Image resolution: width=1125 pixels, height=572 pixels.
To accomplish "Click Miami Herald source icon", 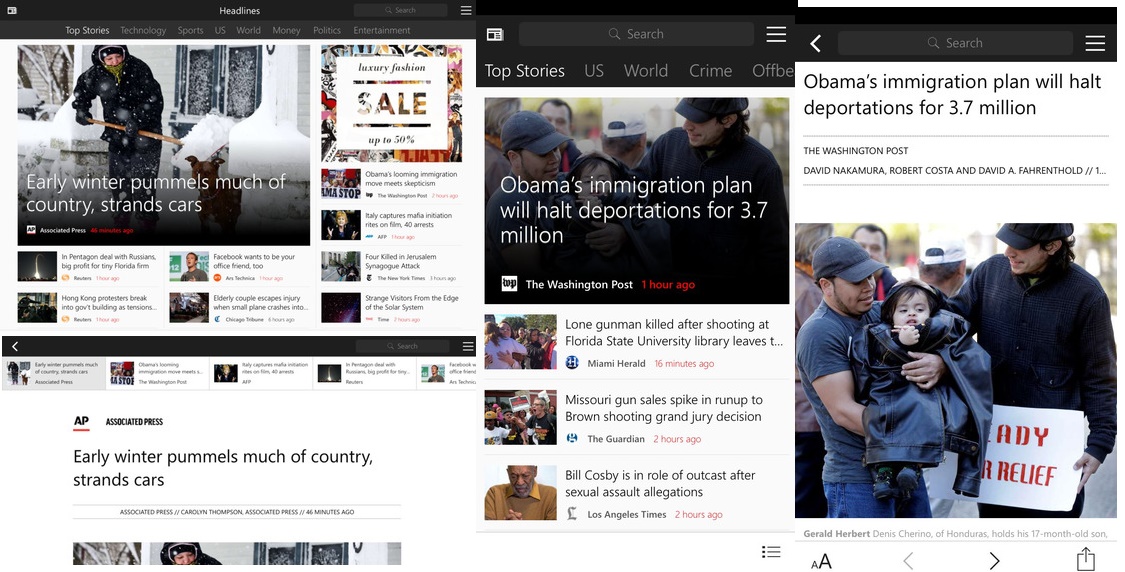I will 573,362.
